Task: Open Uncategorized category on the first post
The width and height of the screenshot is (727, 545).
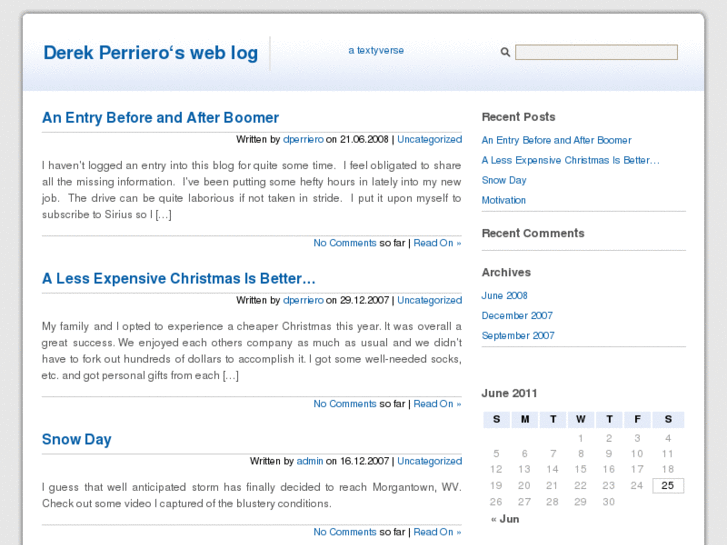Action: click(429, 140)
